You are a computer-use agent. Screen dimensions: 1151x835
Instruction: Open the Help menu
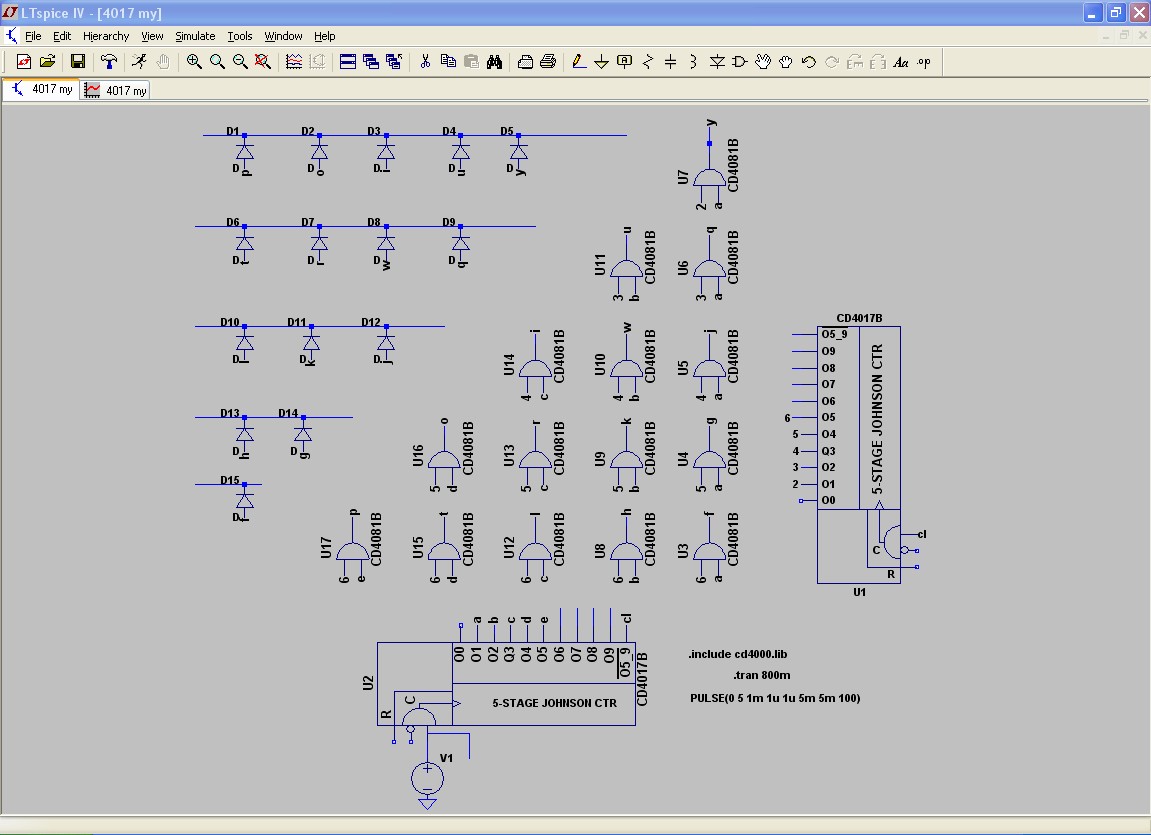[x=324, y=36]
